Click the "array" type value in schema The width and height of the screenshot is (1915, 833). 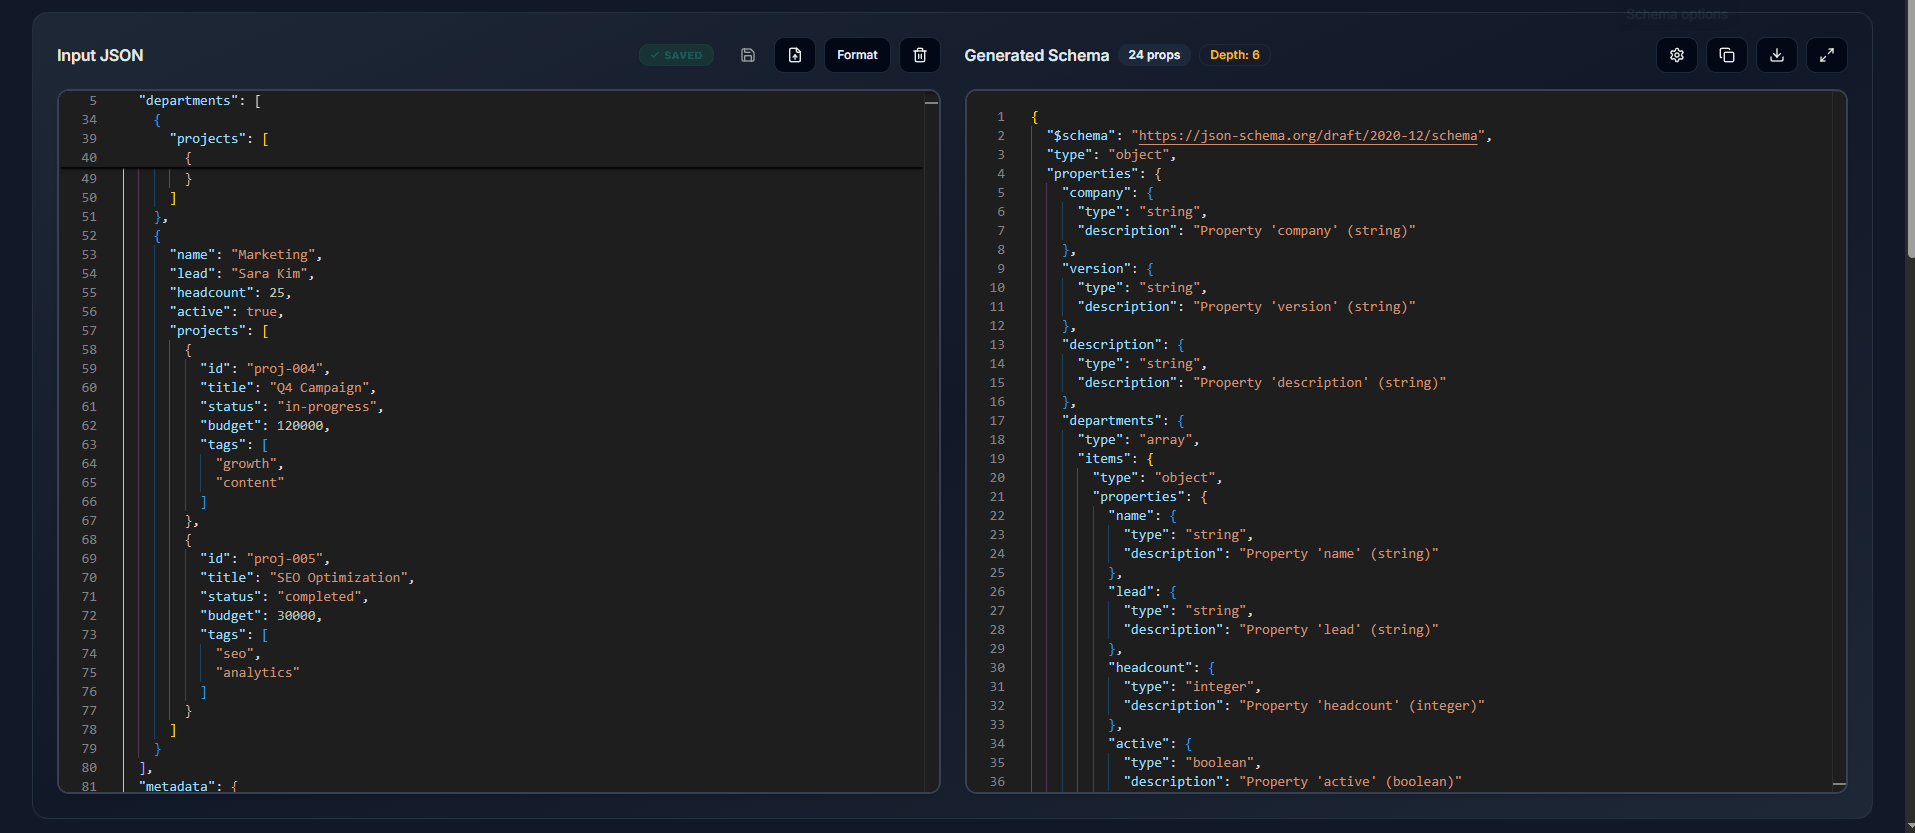(x=1166, y=440)
